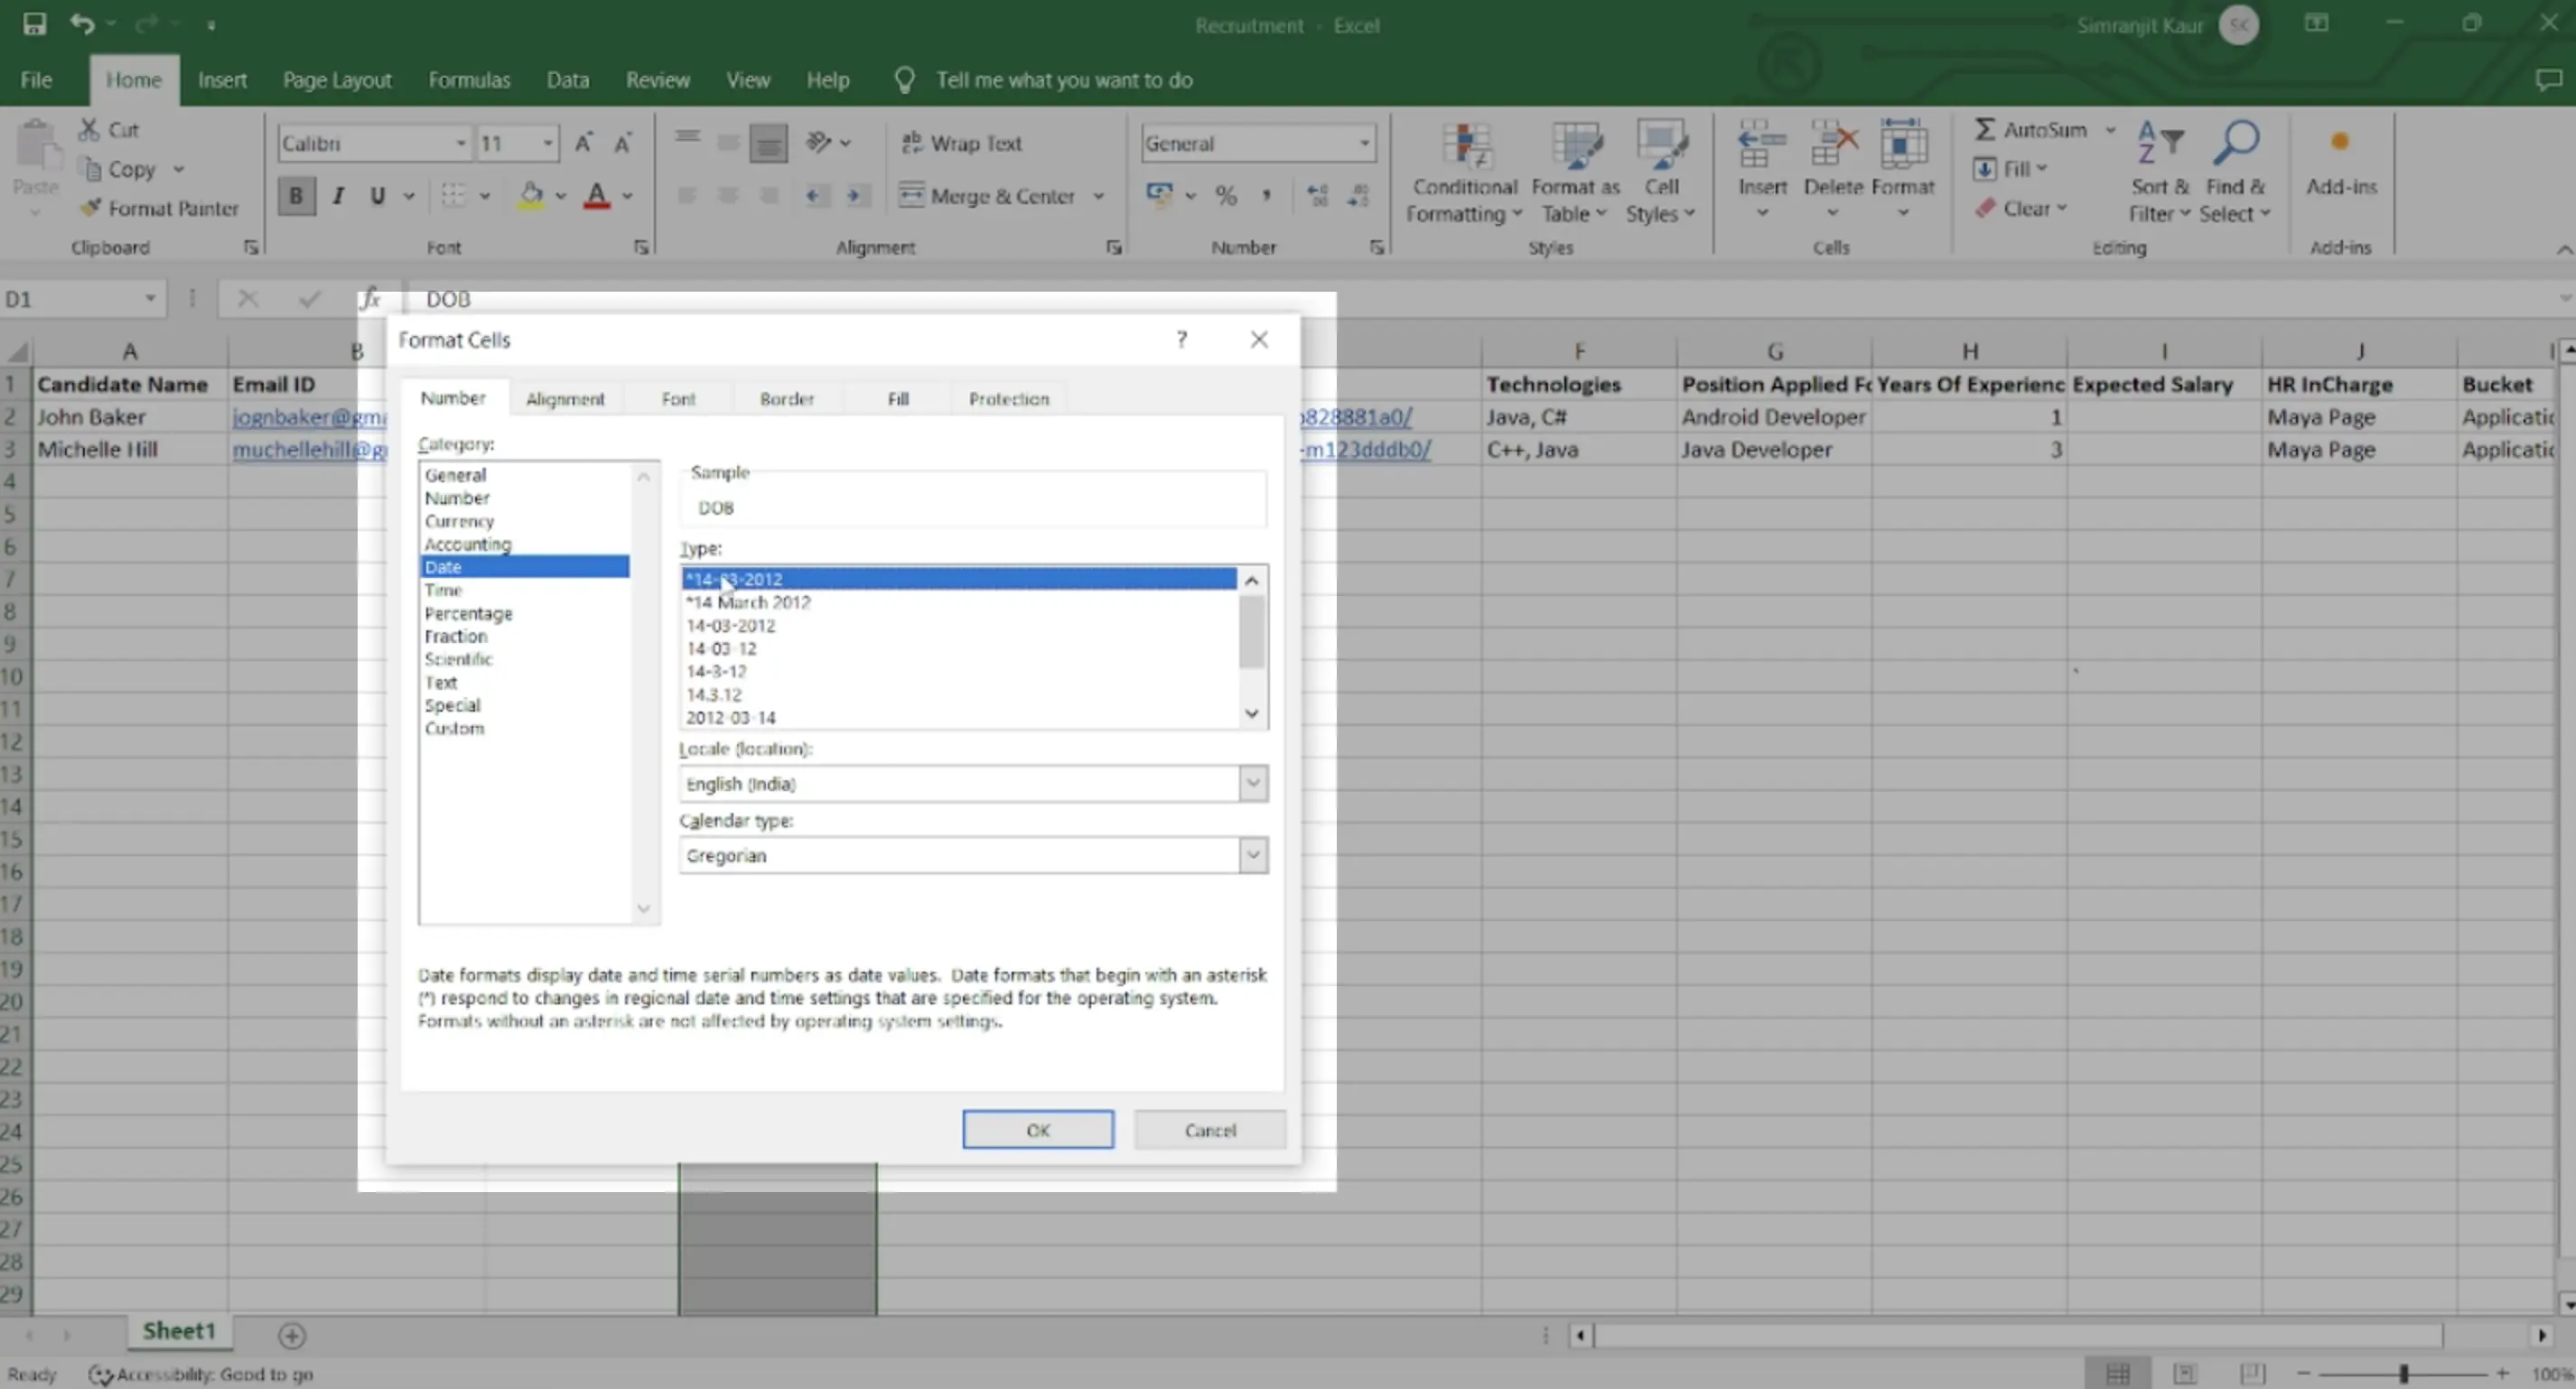Open Number Format General dropdown

pyautogui.click(x=1364, y=143)
